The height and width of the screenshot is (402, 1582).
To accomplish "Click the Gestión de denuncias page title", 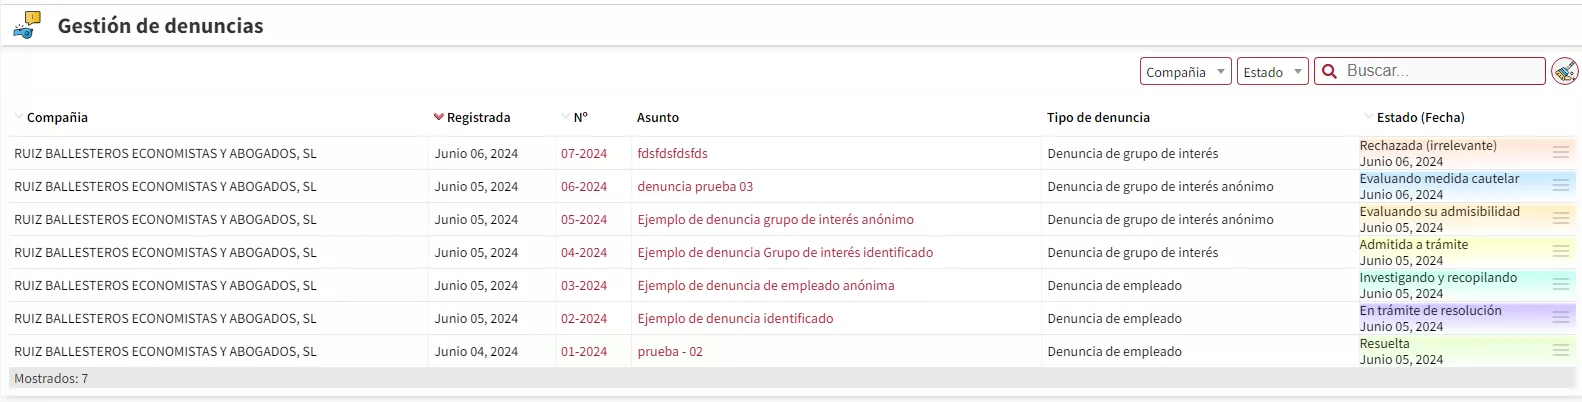I will [160, 26].
